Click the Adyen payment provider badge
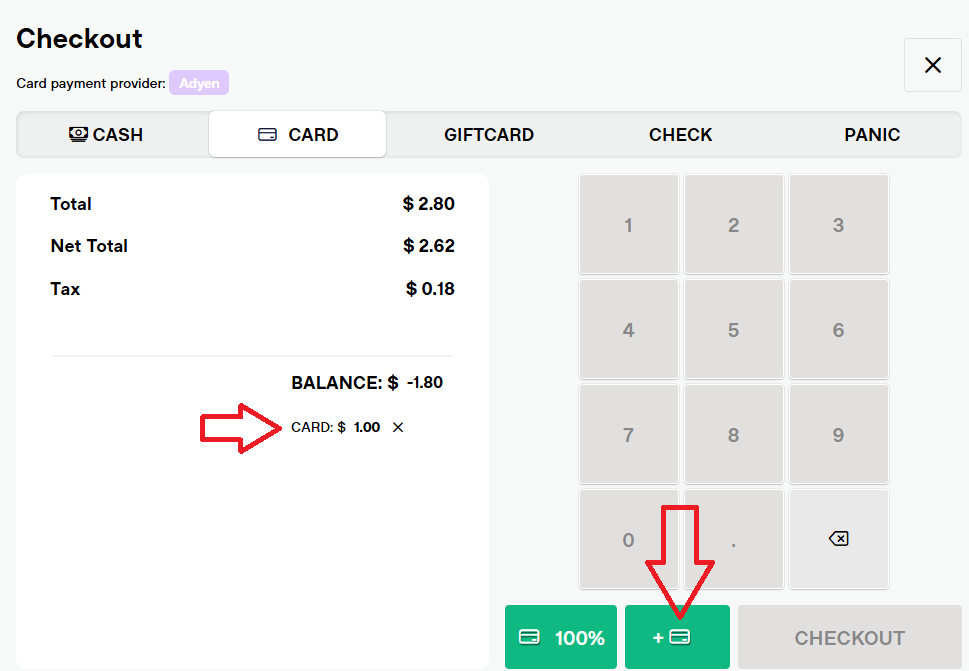The width and height of the screenshot is (969, 671). click(x=199, y=83)
